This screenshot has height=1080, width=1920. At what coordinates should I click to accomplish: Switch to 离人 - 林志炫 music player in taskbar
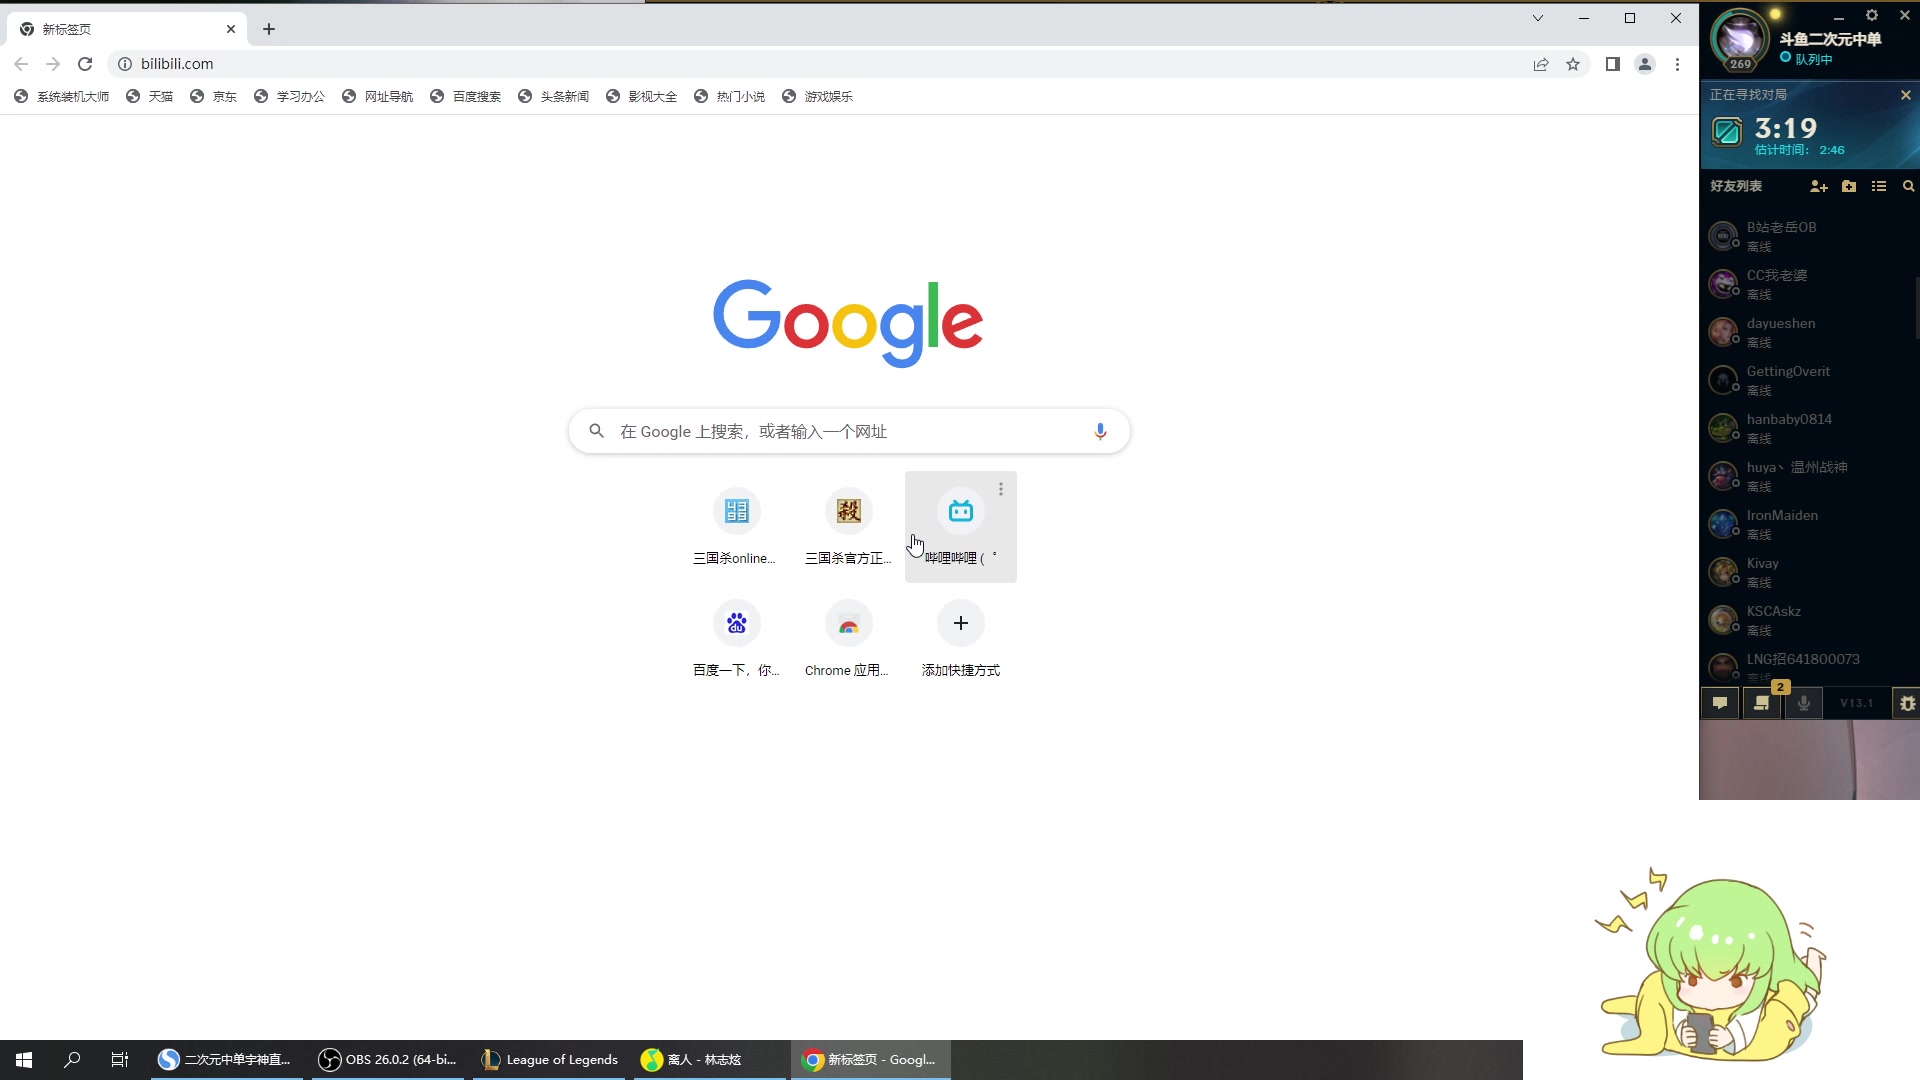point(710,1060)
